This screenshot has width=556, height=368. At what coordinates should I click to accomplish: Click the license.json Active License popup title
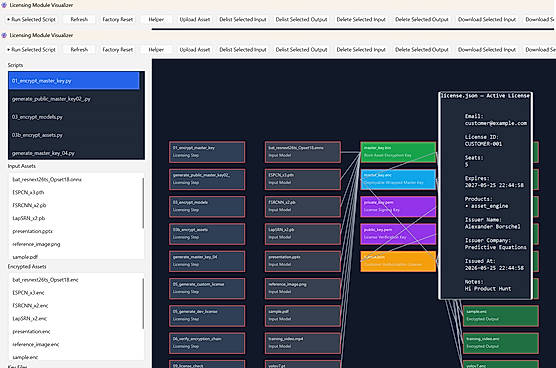(485, 96)
